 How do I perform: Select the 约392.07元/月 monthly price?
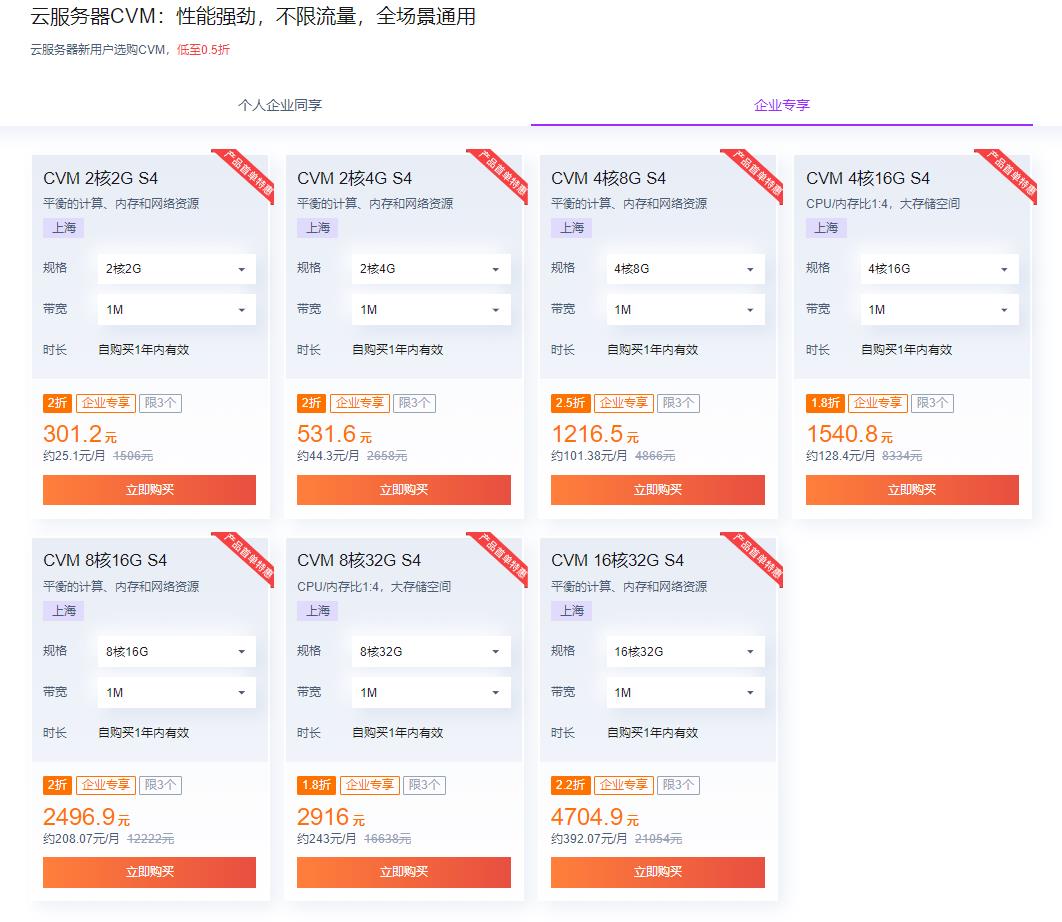click(x=589, y=839)
